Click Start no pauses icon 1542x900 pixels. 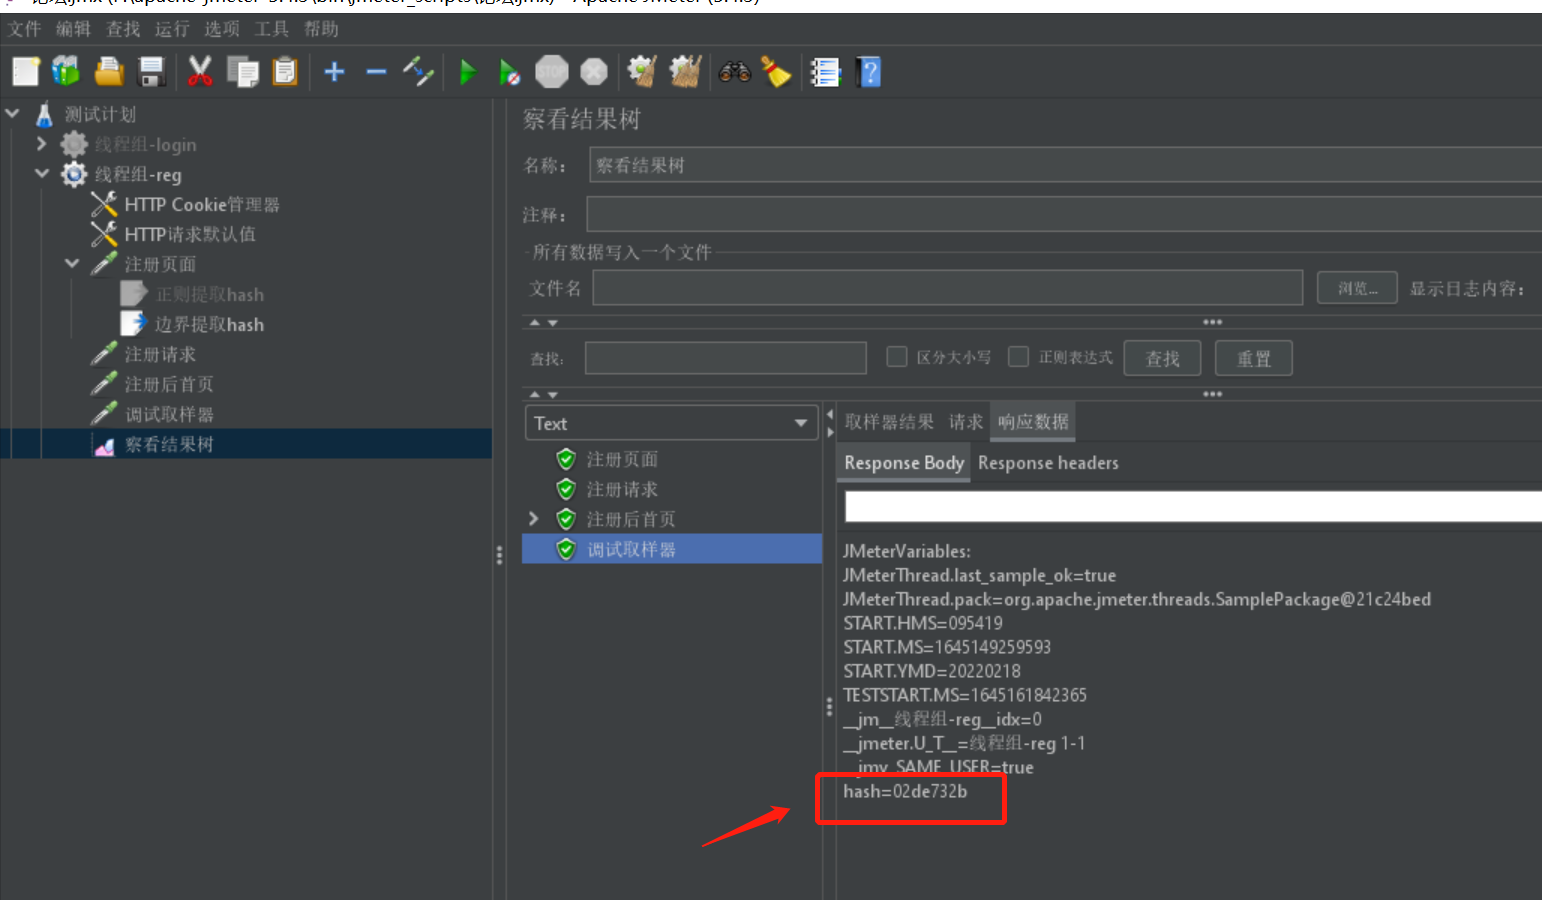509,72
